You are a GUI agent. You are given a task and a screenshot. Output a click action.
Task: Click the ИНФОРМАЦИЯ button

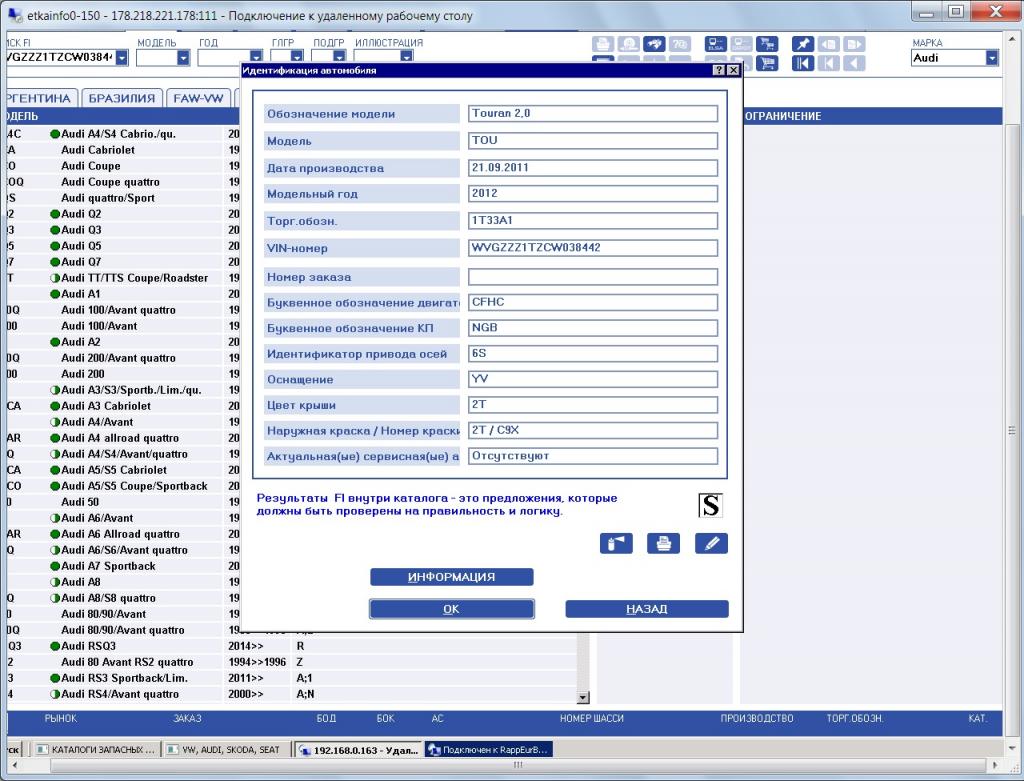pyautogui.click(x=451, y=577)
